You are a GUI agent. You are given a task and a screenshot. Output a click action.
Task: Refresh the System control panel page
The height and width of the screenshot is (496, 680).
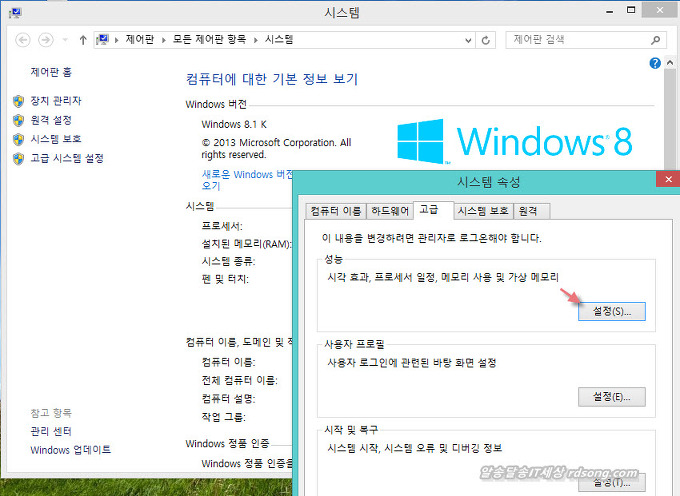click(x=485, y=40)
